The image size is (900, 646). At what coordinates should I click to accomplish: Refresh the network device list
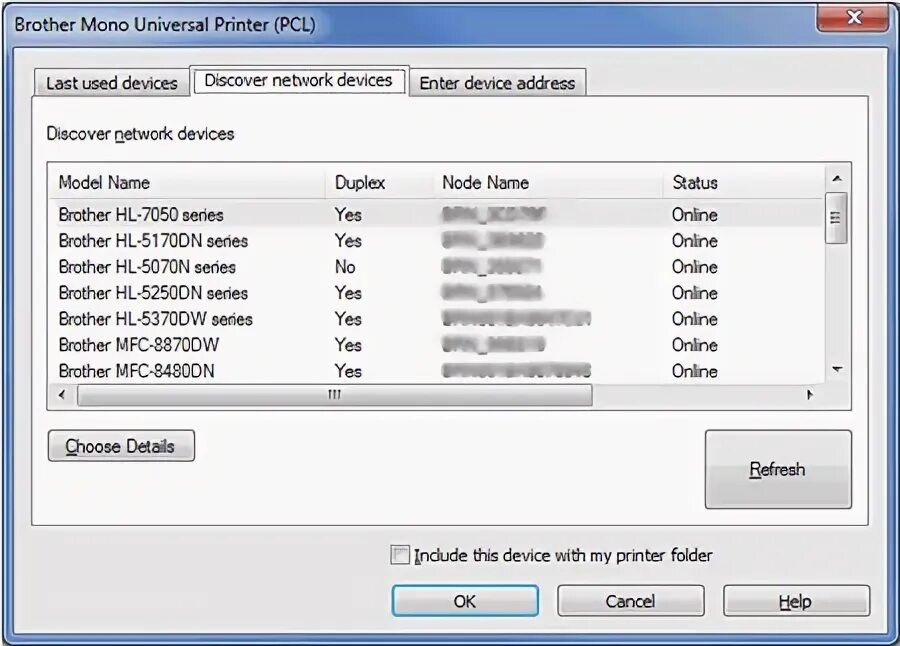point(778,469)
